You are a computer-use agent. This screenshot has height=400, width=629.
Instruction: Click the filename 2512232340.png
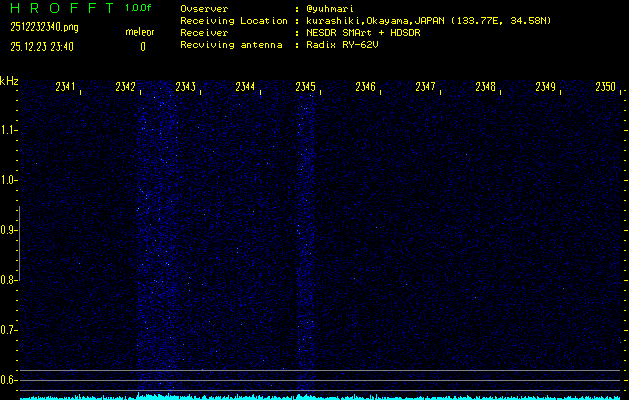click(x=44, y=27)
